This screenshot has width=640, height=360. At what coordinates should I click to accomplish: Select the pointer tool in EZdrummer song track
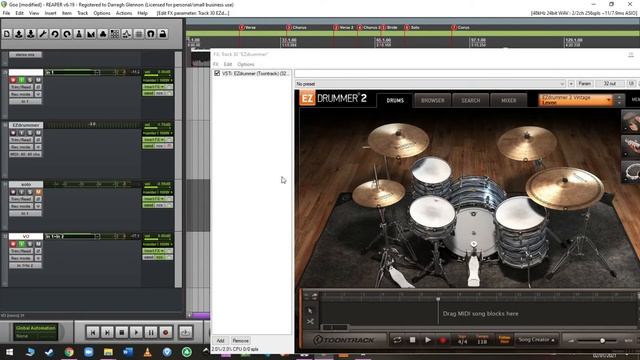(x=310, y=311)
